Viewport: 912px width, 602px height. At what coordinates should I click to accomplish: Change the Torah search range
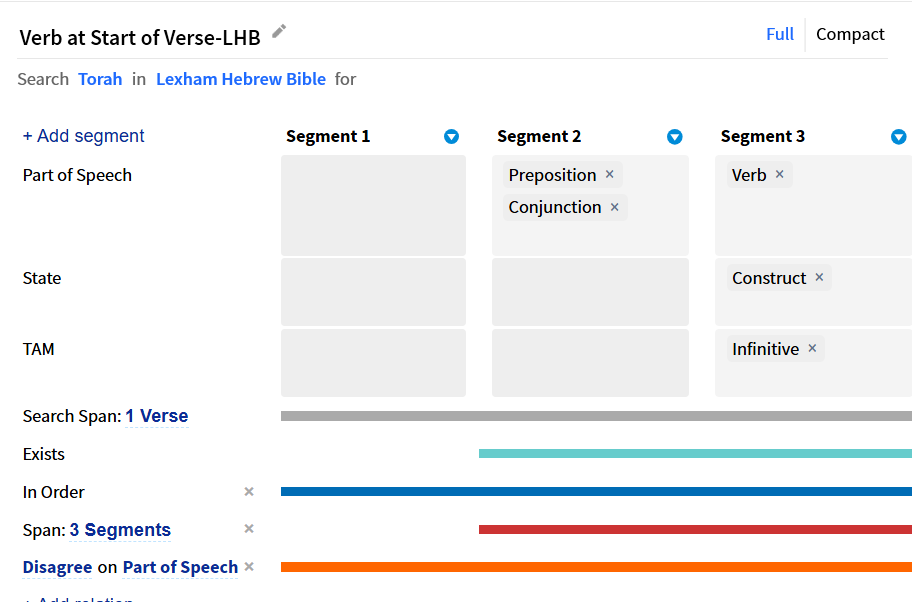100,79
